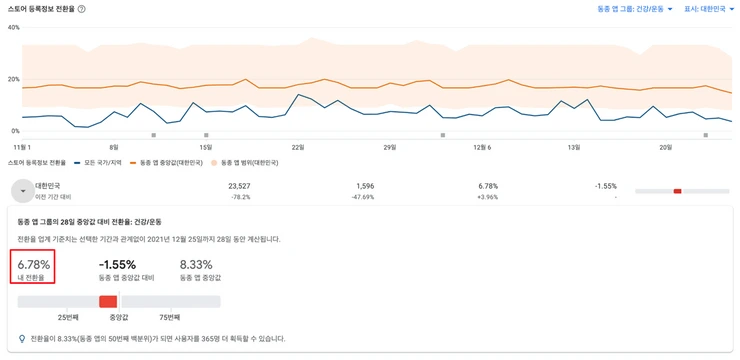
Task: Click the gray event marker after 20일
Action: (x=706, y=135)
